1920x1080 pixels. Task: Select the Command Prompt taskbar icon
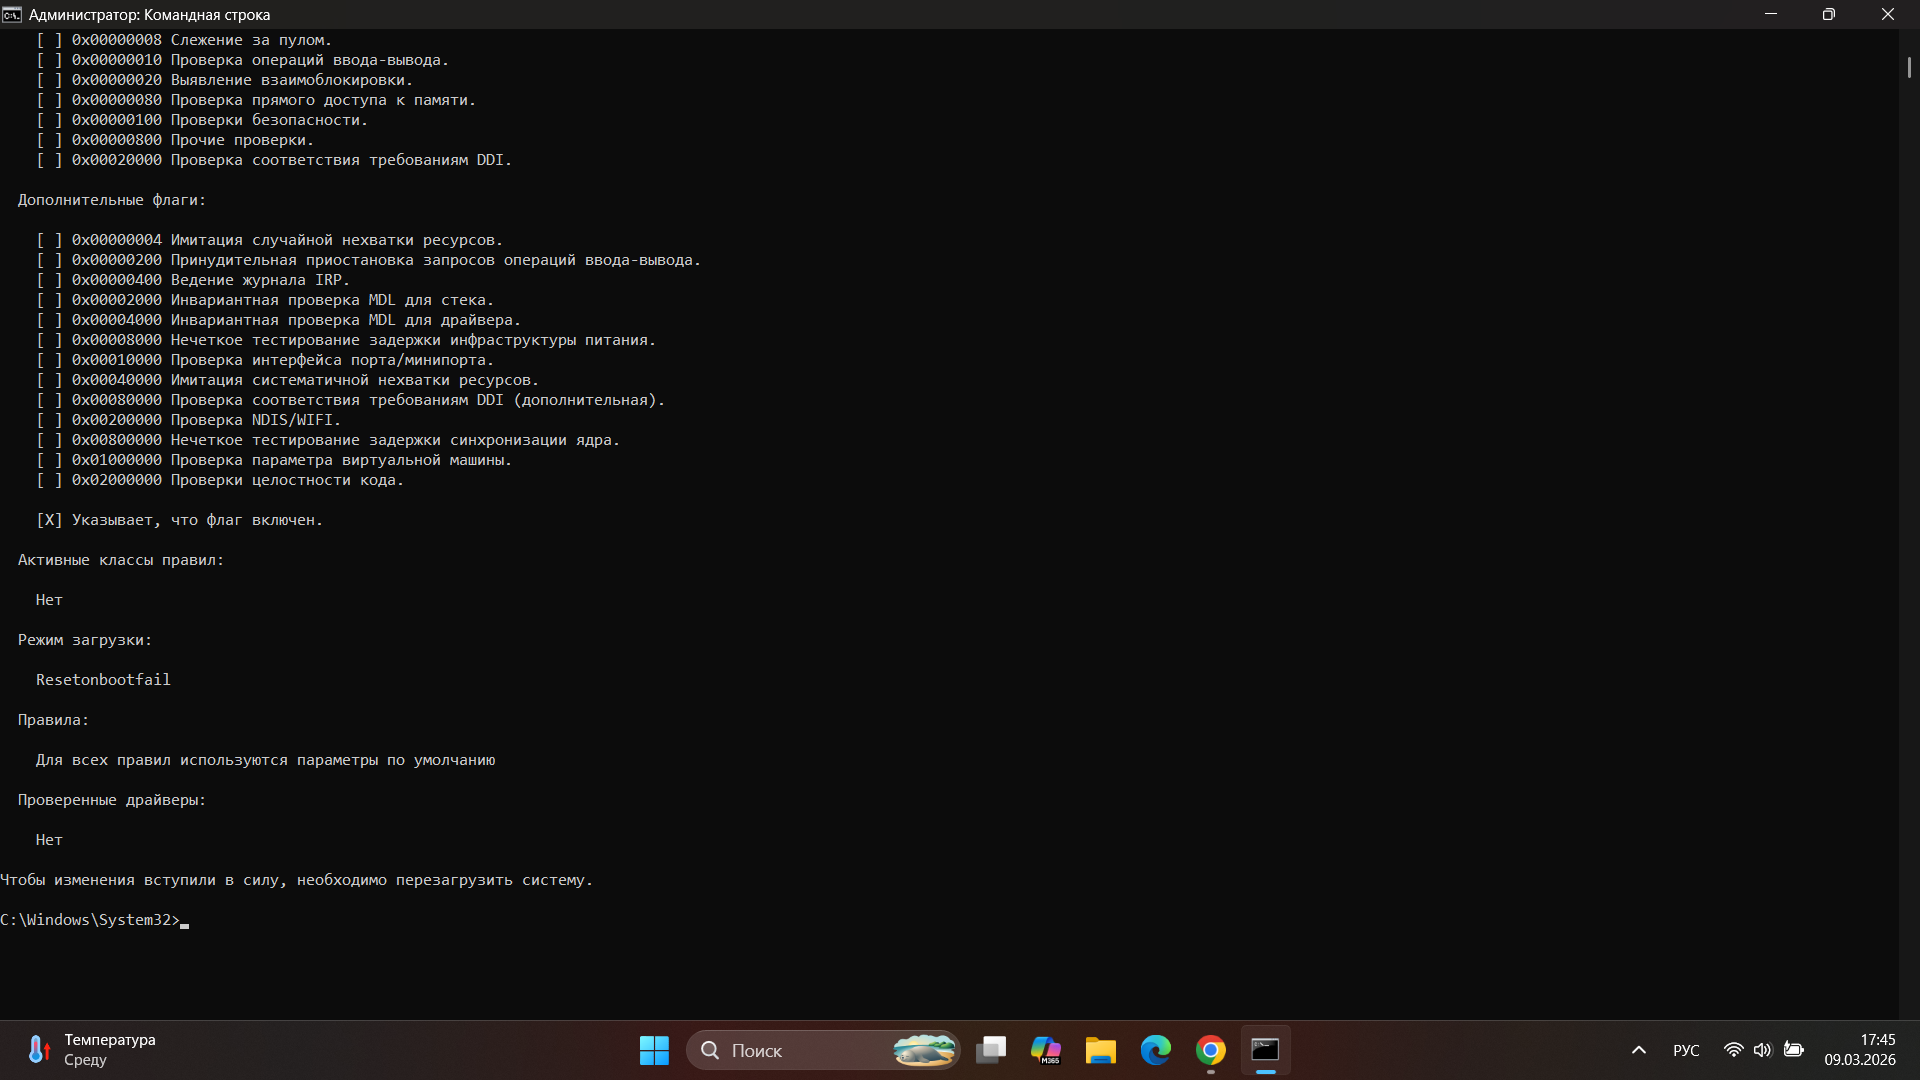(1266, 1050)
